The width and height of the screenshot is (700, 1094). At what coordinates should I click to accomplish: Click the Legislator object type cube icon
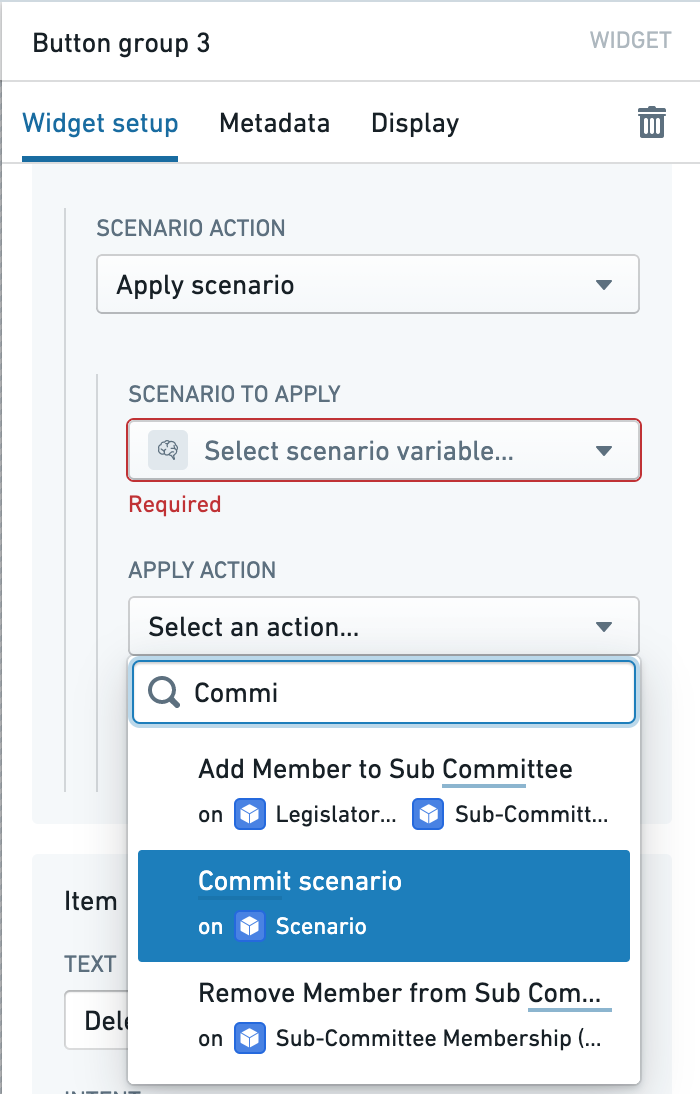pos(250,814)
